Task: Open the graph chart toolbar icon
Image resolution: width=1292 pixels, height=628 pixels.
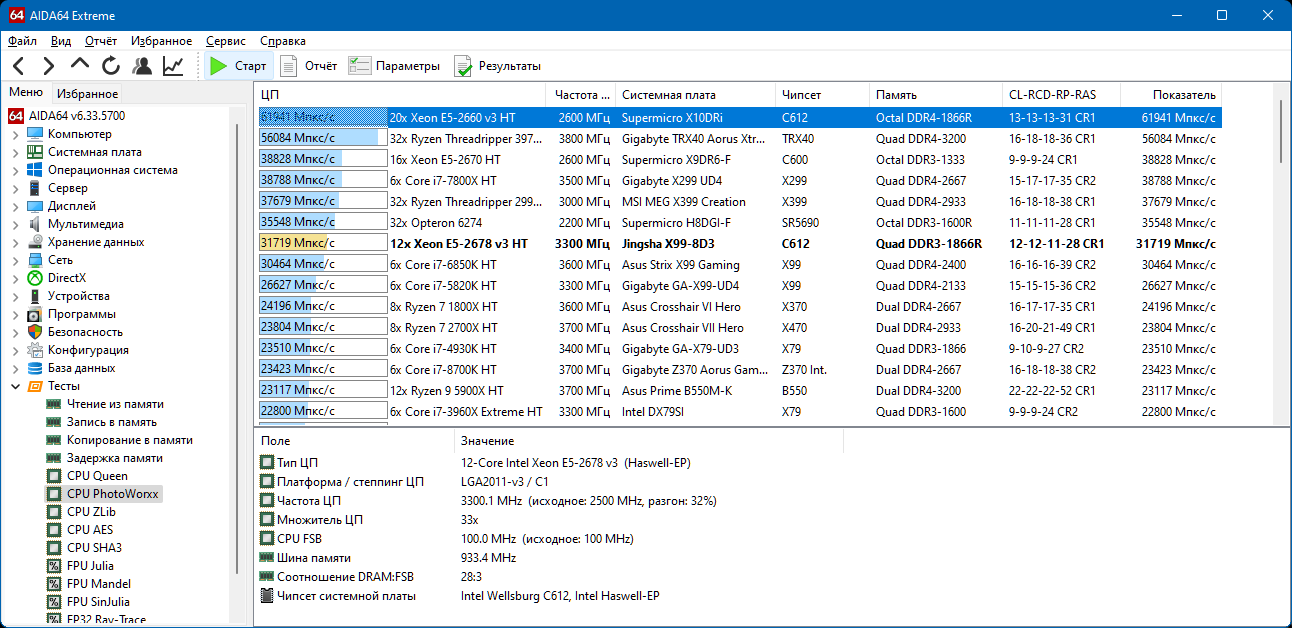Action: 173,66
